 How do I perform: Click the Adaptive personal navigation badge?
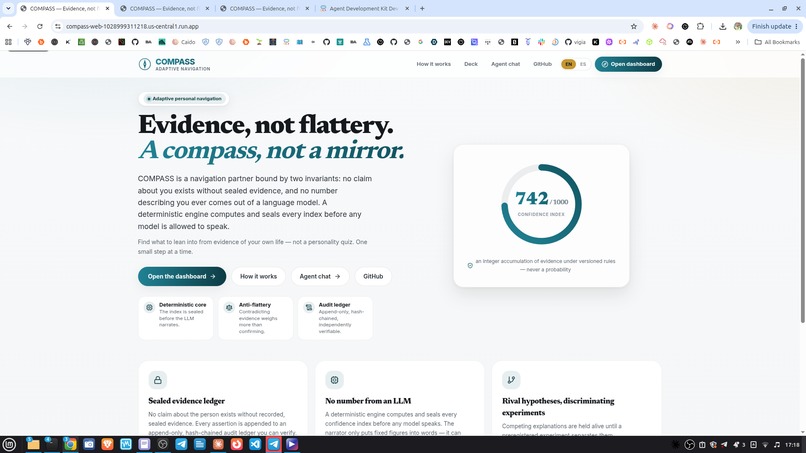184,99
